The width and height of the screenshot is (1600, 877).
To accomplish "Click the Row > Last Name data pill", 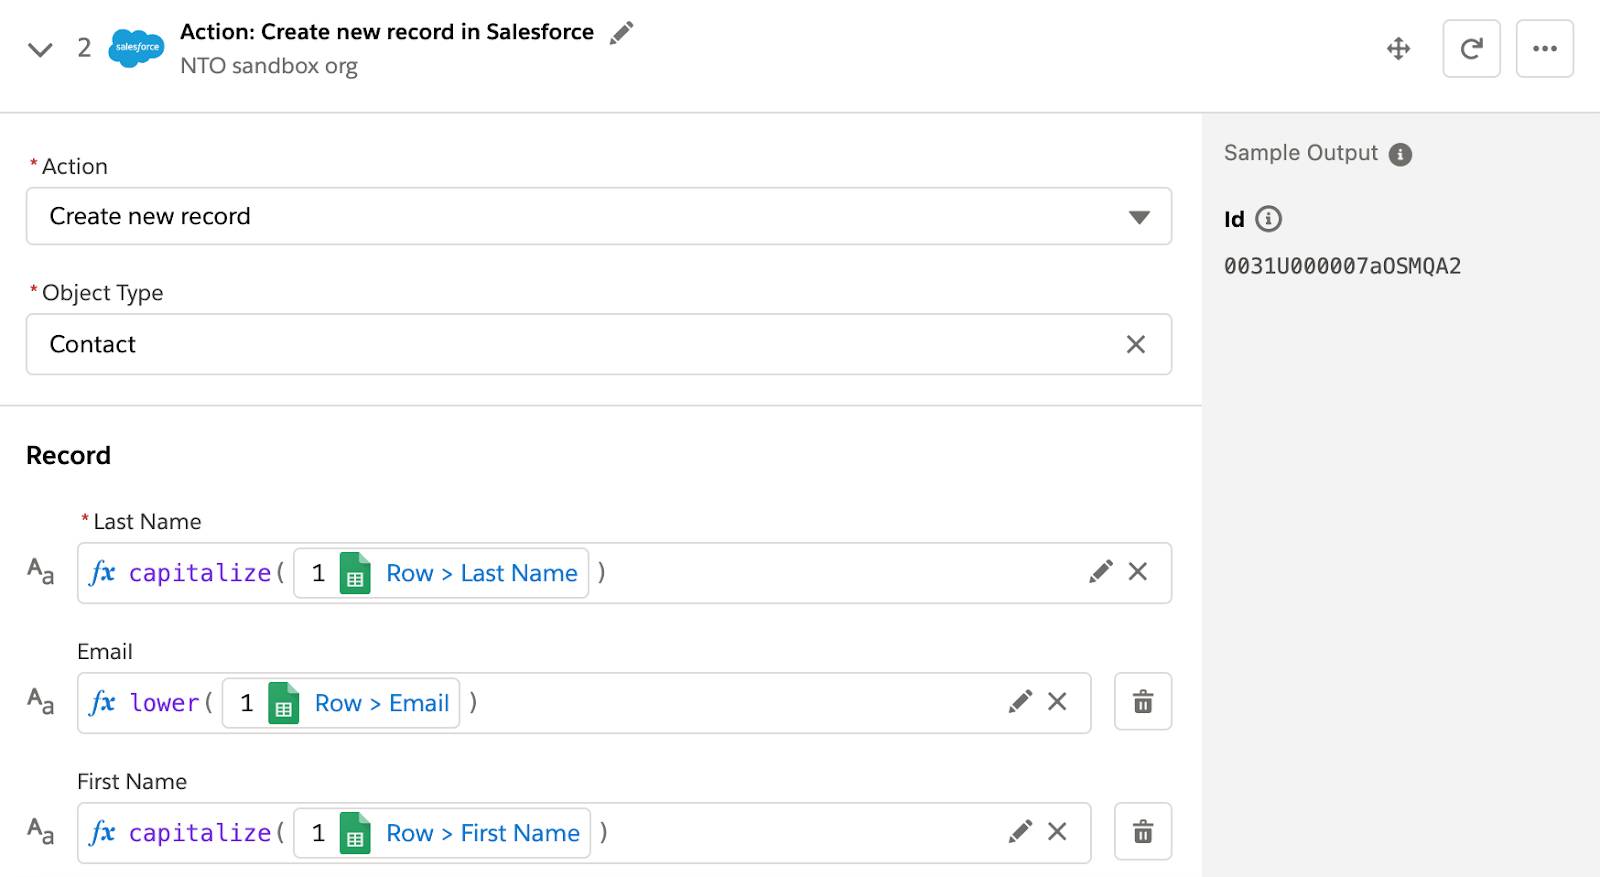I will (441, 573).
